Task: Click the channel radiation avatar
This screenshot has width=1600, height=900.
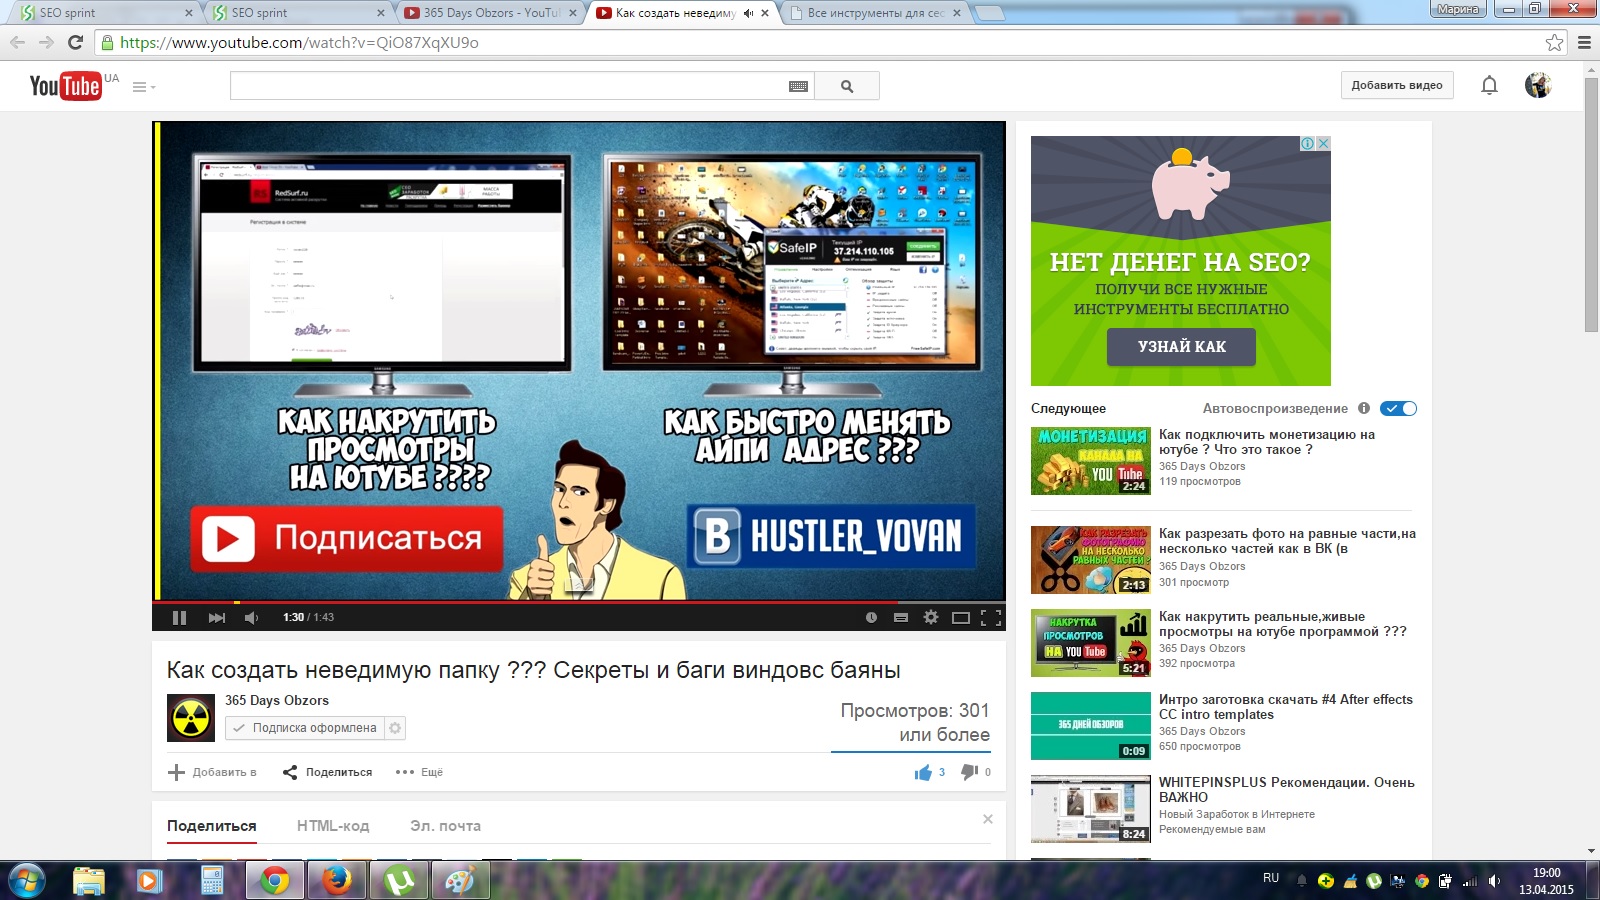Action: coord(191,718)
